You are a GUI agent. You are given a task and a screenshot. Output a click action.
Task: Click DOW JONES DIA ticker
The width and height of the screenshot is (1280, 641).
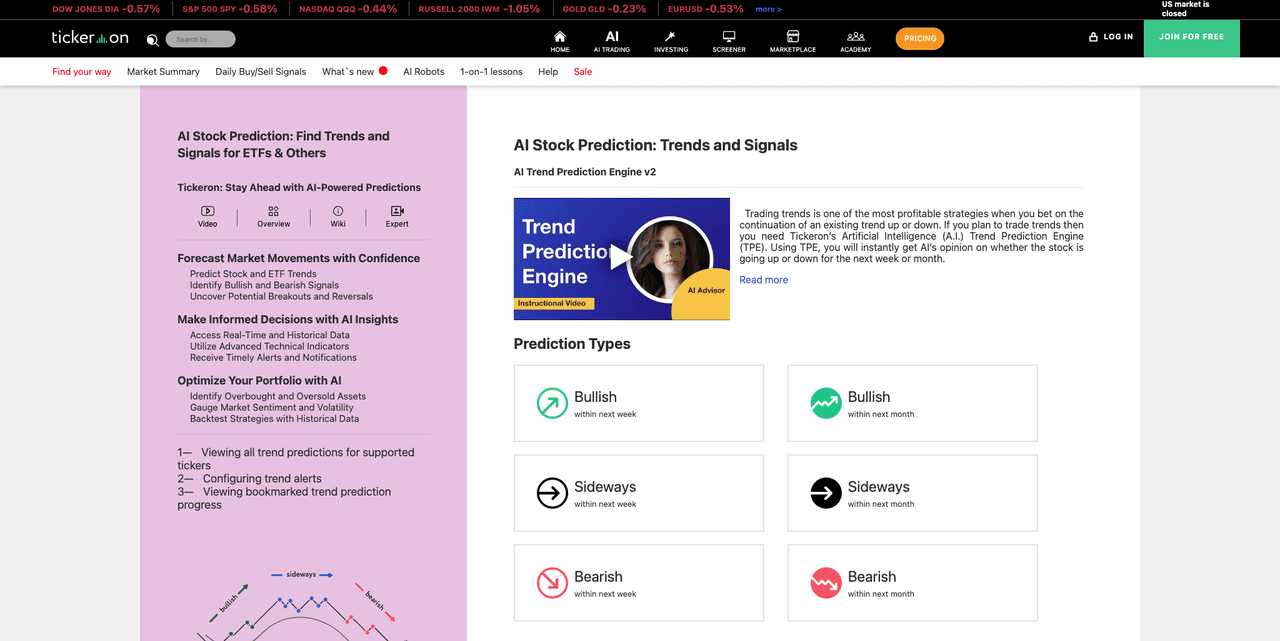(x=106, y=9)
